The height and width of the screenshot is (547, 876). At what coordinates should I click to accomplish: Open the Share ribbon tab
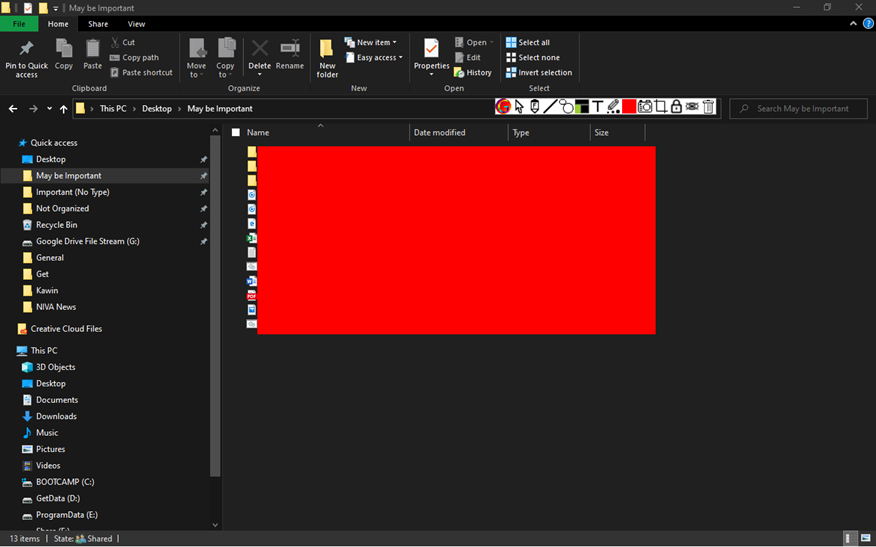click(98, 24)
